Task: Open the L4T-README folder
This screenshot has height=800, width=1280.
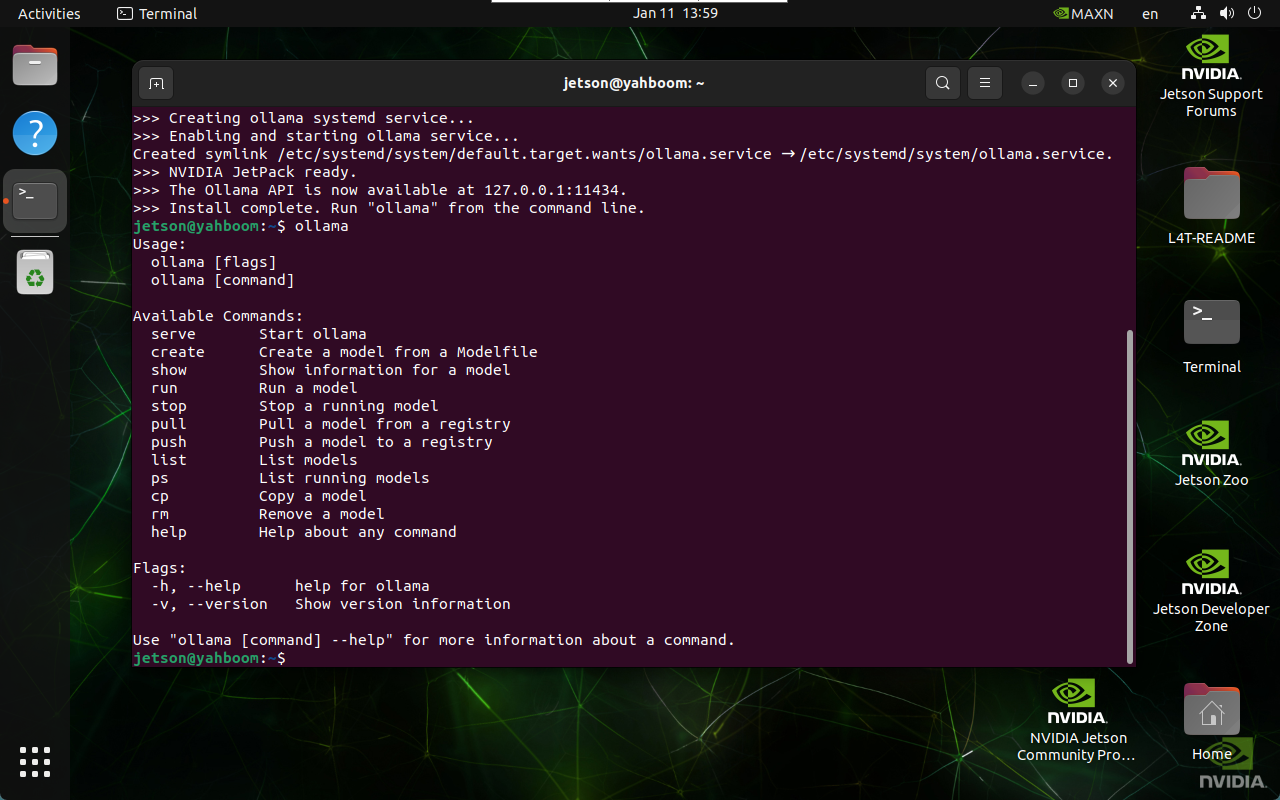Action: coord(1211,206)
